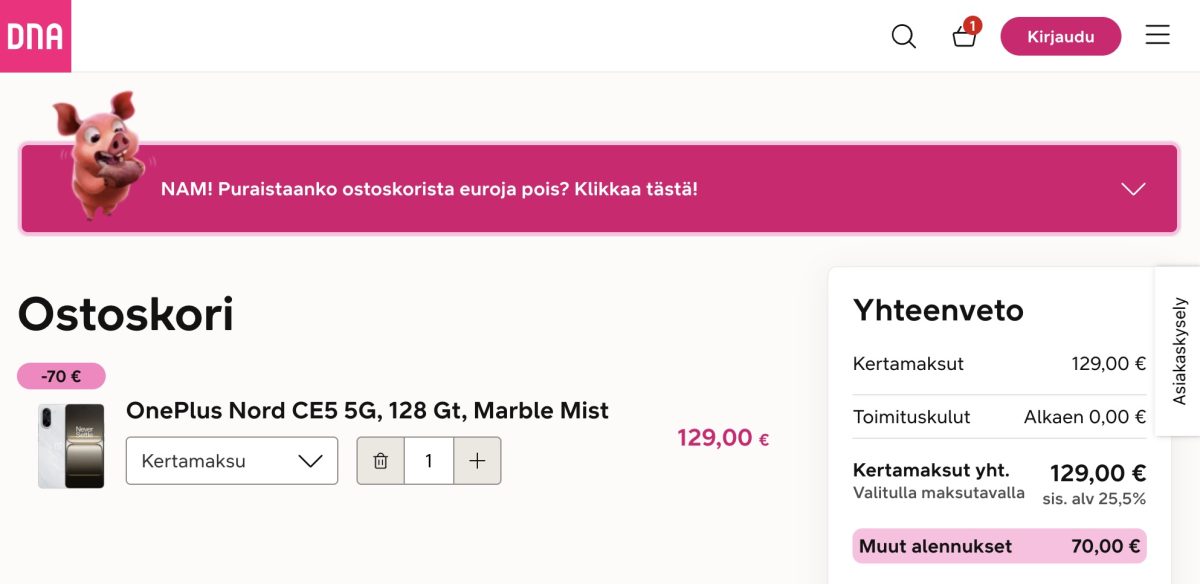The height and width of the screenshot is (584, 1200).
Task: Click the OnePlus phone thumbnail
Action: click(x=70, y=443)
